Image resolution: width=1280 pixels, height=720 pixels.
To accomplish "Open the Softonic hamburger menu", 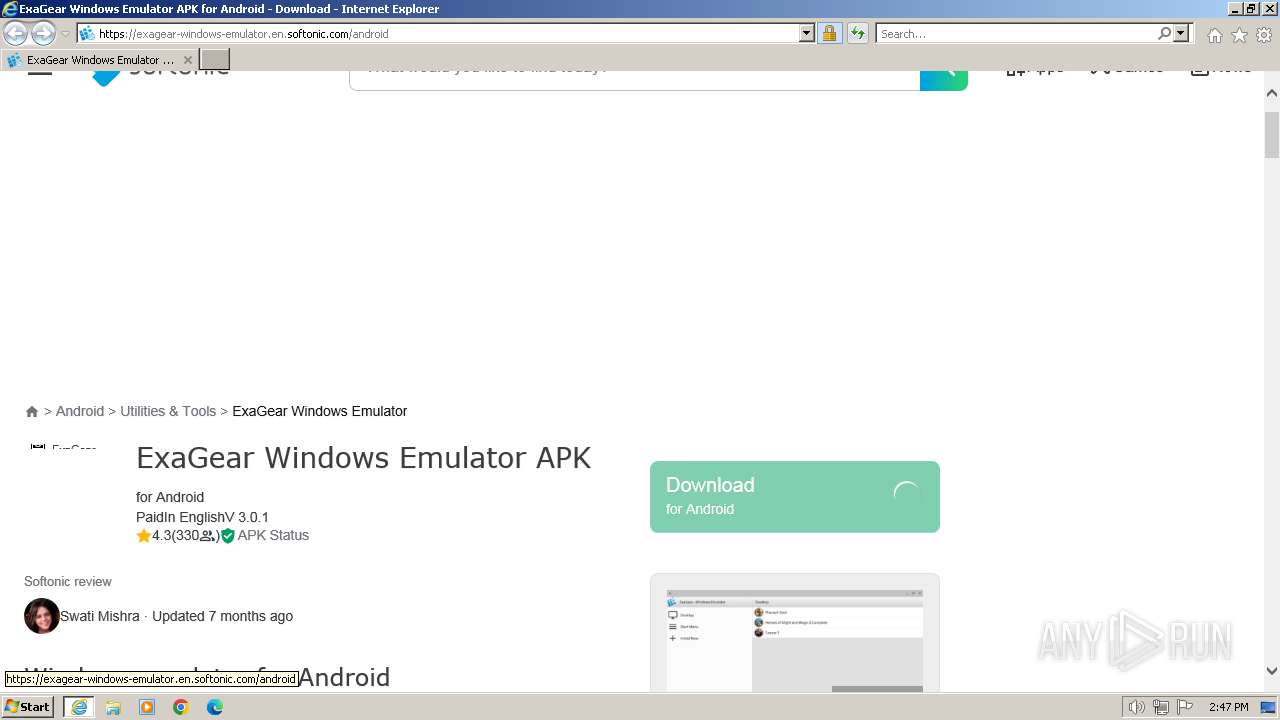I will (40, 74).
